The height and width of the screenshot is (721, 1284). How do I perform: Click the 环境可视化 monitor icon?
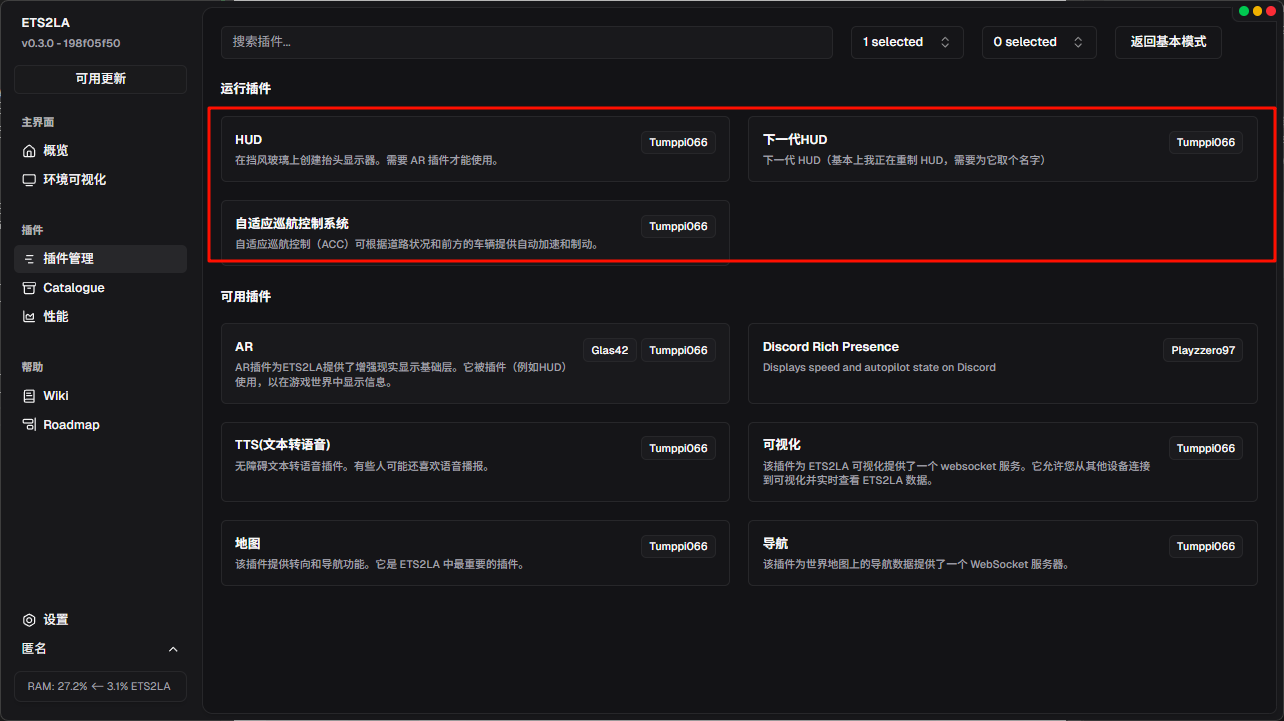(29, 180)
